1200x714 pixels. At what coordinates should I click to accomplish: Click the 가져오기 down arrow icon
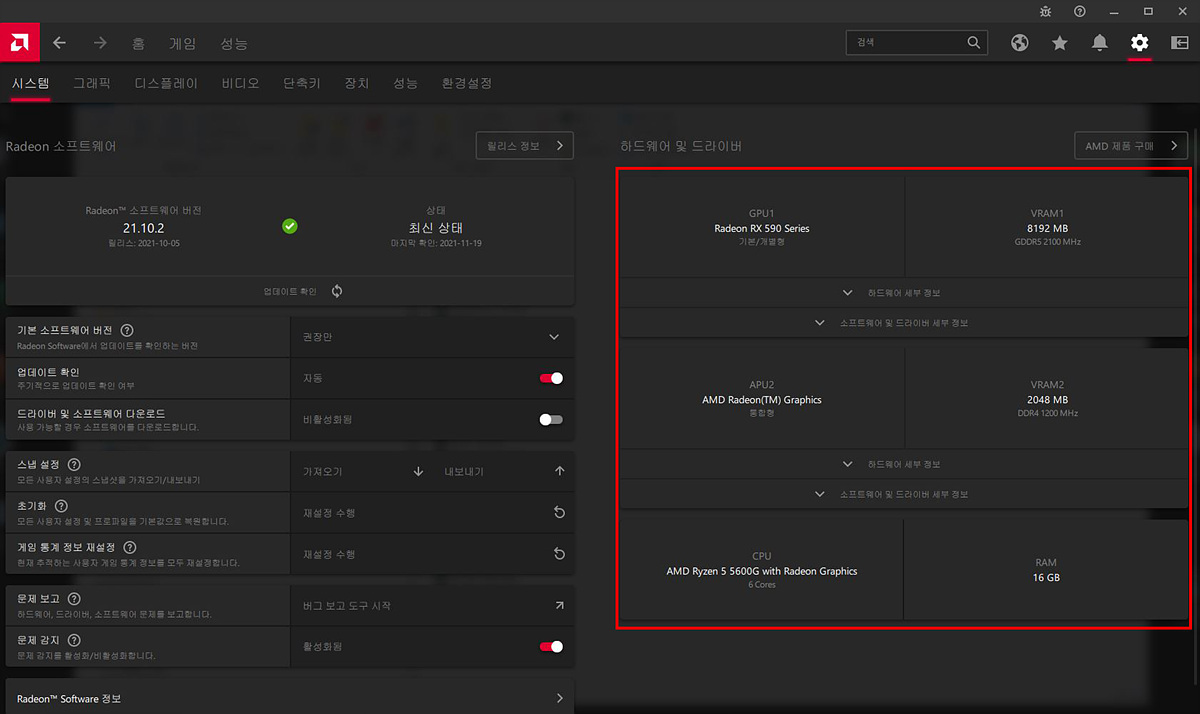click(x=418, y=471)
